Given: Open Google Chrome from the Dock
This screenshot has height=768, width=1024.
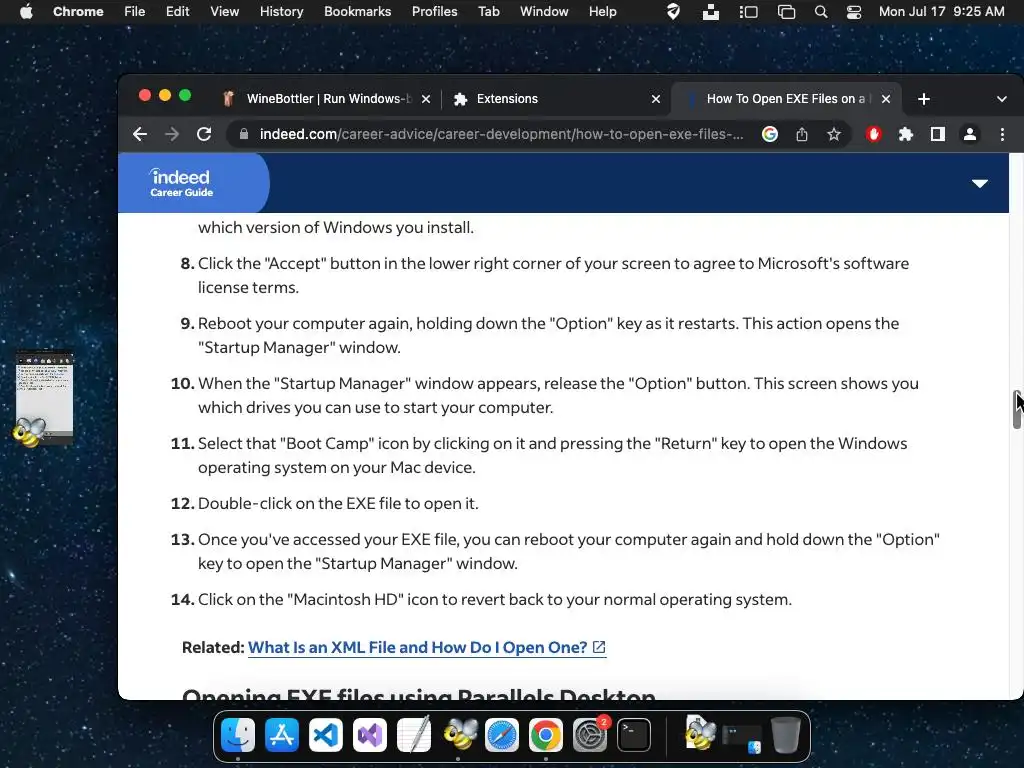Looking at the screenshot, I should 546,735.
